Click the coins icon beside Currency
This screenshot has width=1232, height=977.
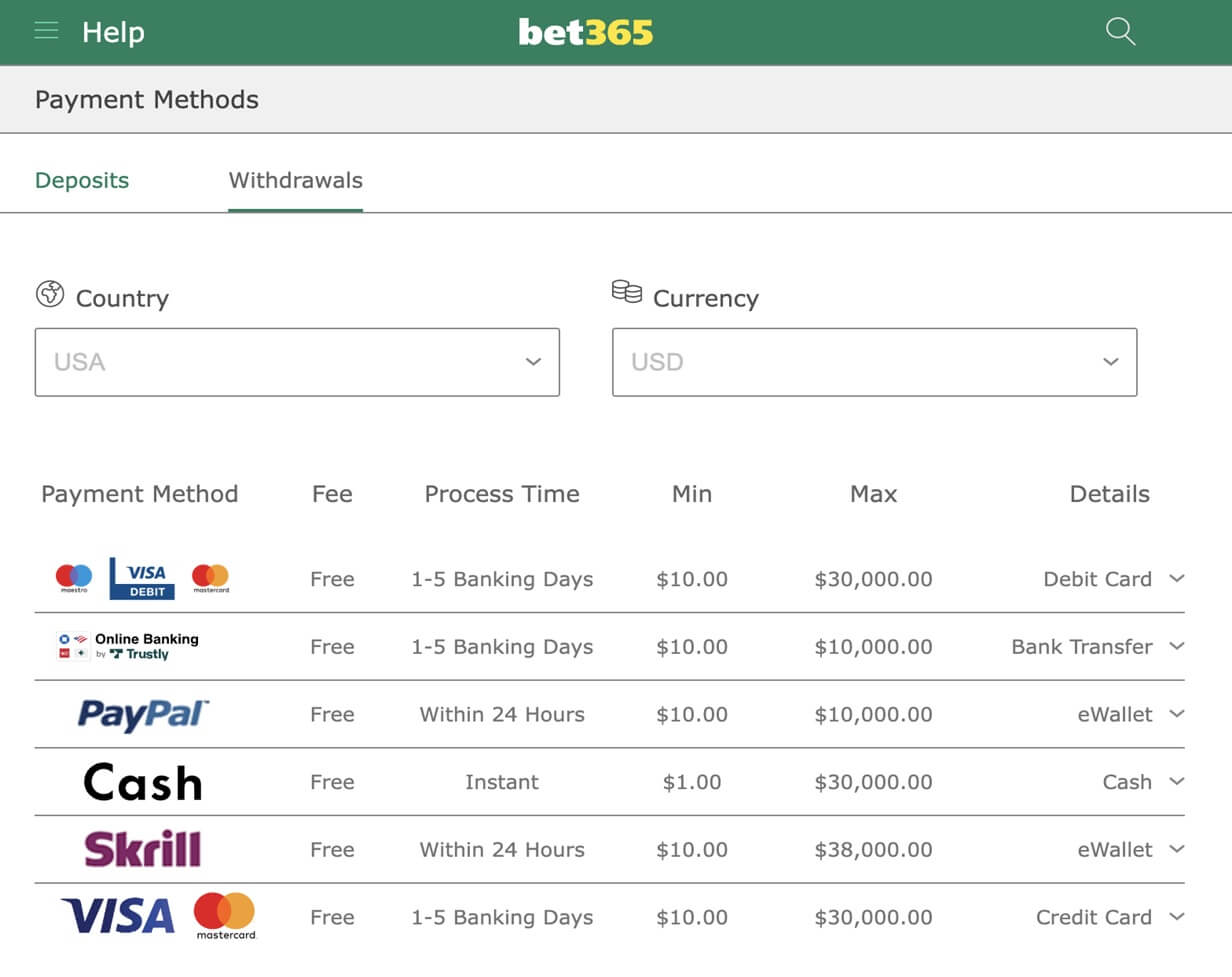pos(627,292)
